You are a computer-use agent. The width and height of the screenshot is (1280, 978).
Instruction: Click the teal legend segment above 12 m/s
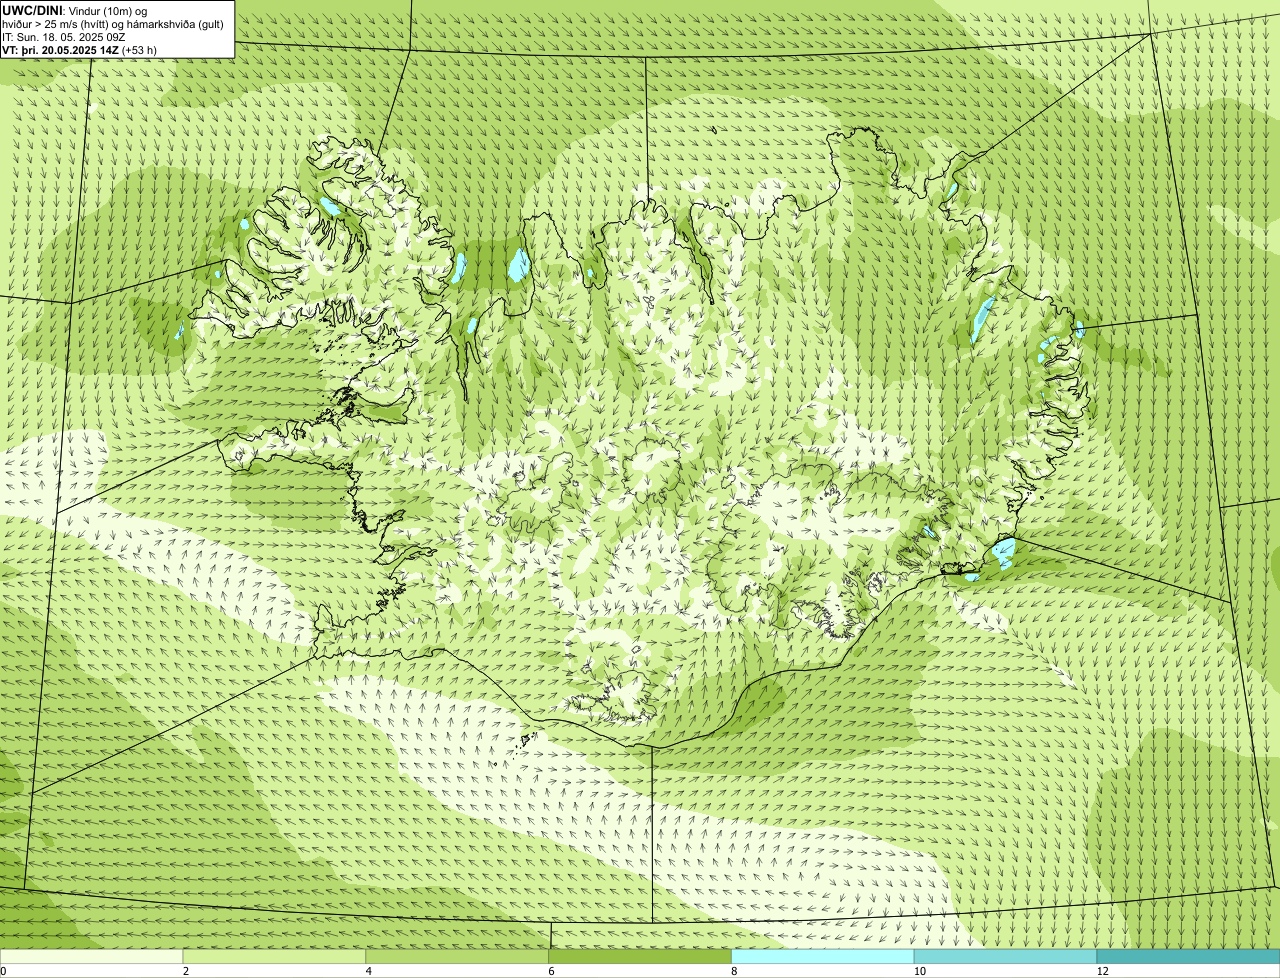[1188, 957]
